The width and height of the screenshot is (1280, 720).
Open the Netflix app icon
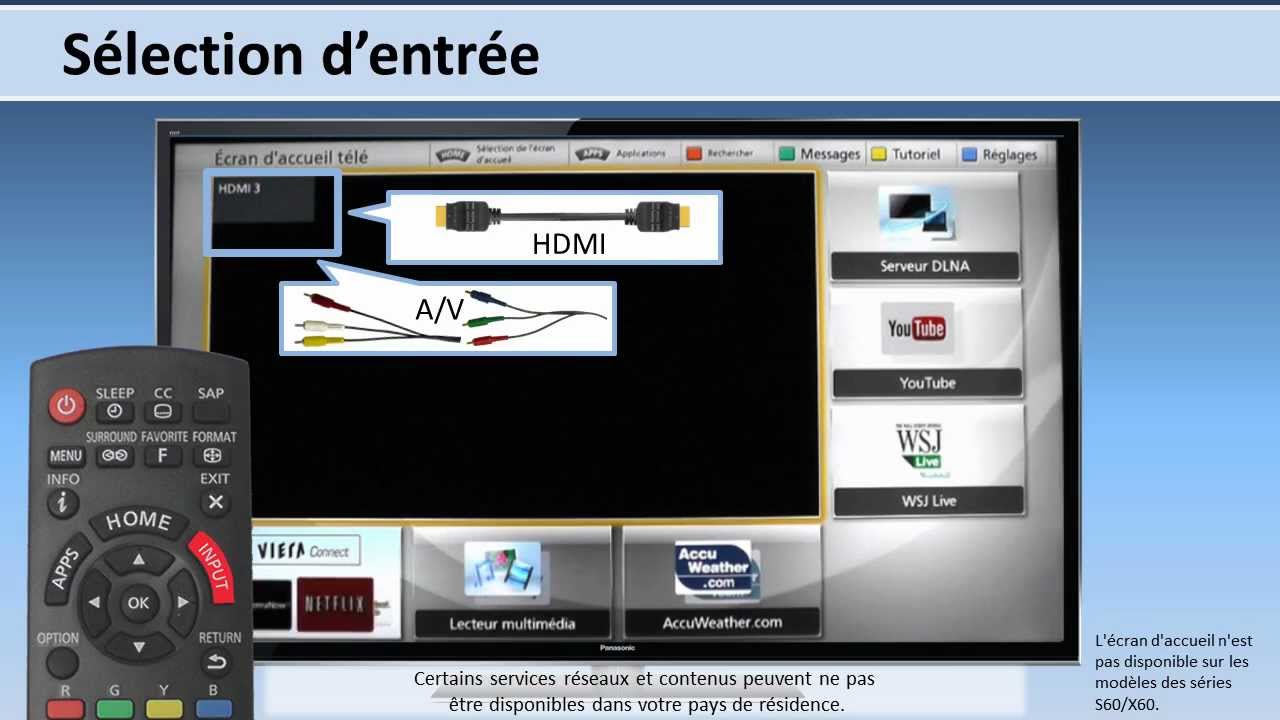[335, 604]
